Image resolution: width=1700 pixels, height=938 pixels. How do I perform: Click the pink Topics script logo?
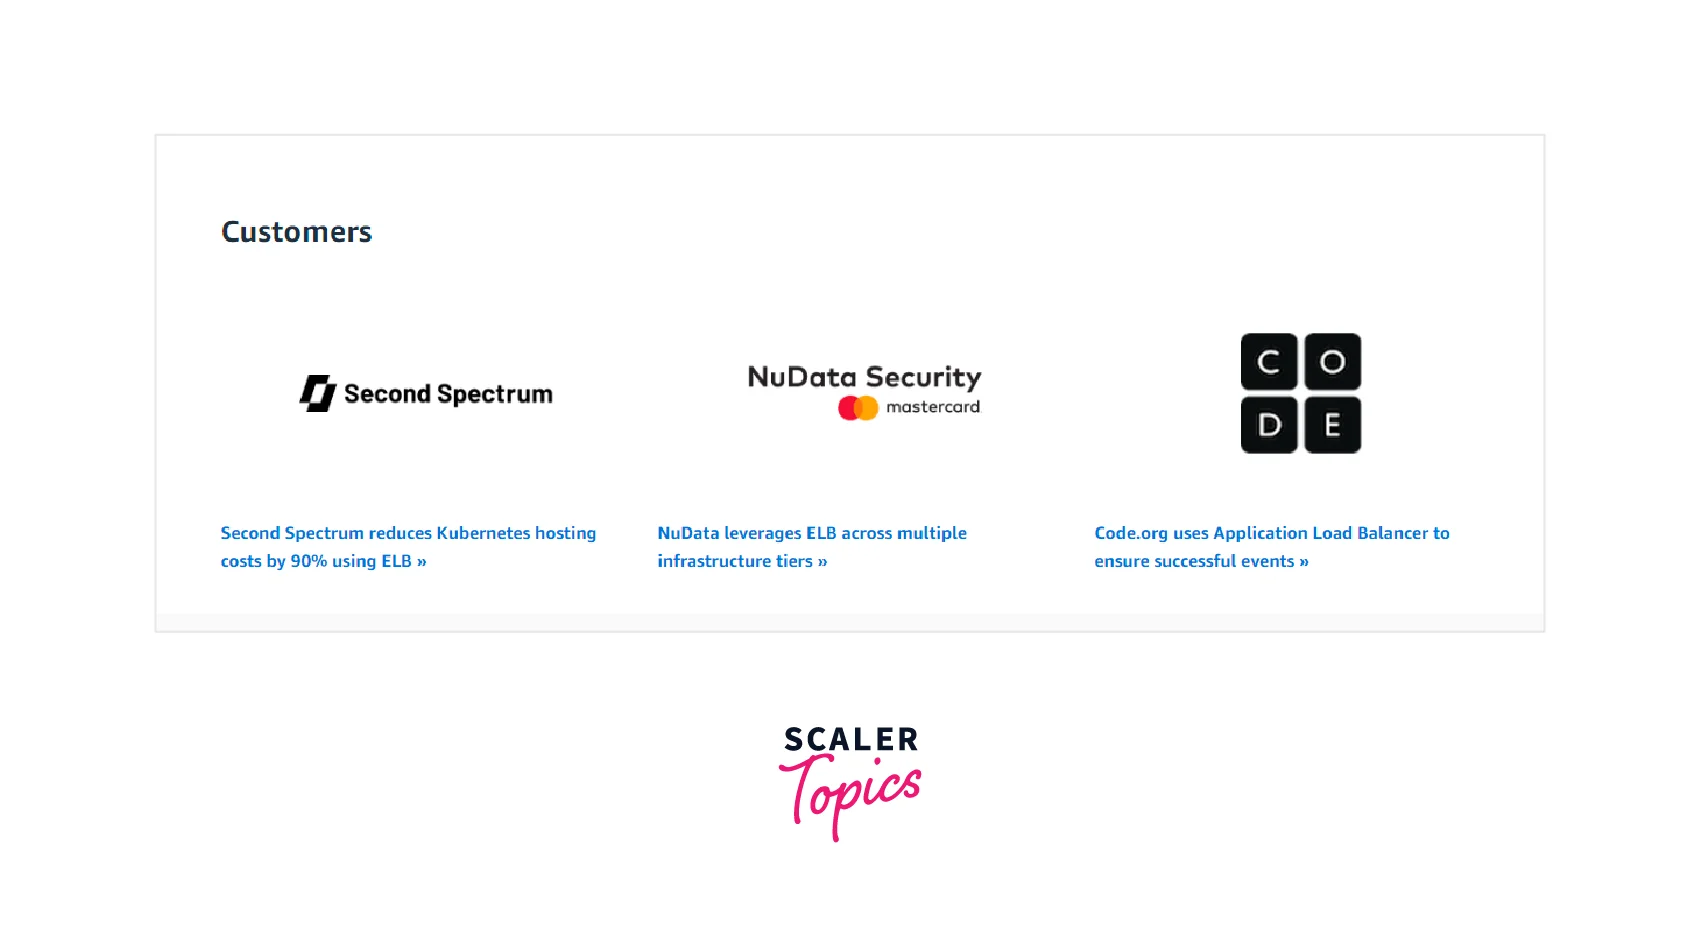[x=851, y=795]
